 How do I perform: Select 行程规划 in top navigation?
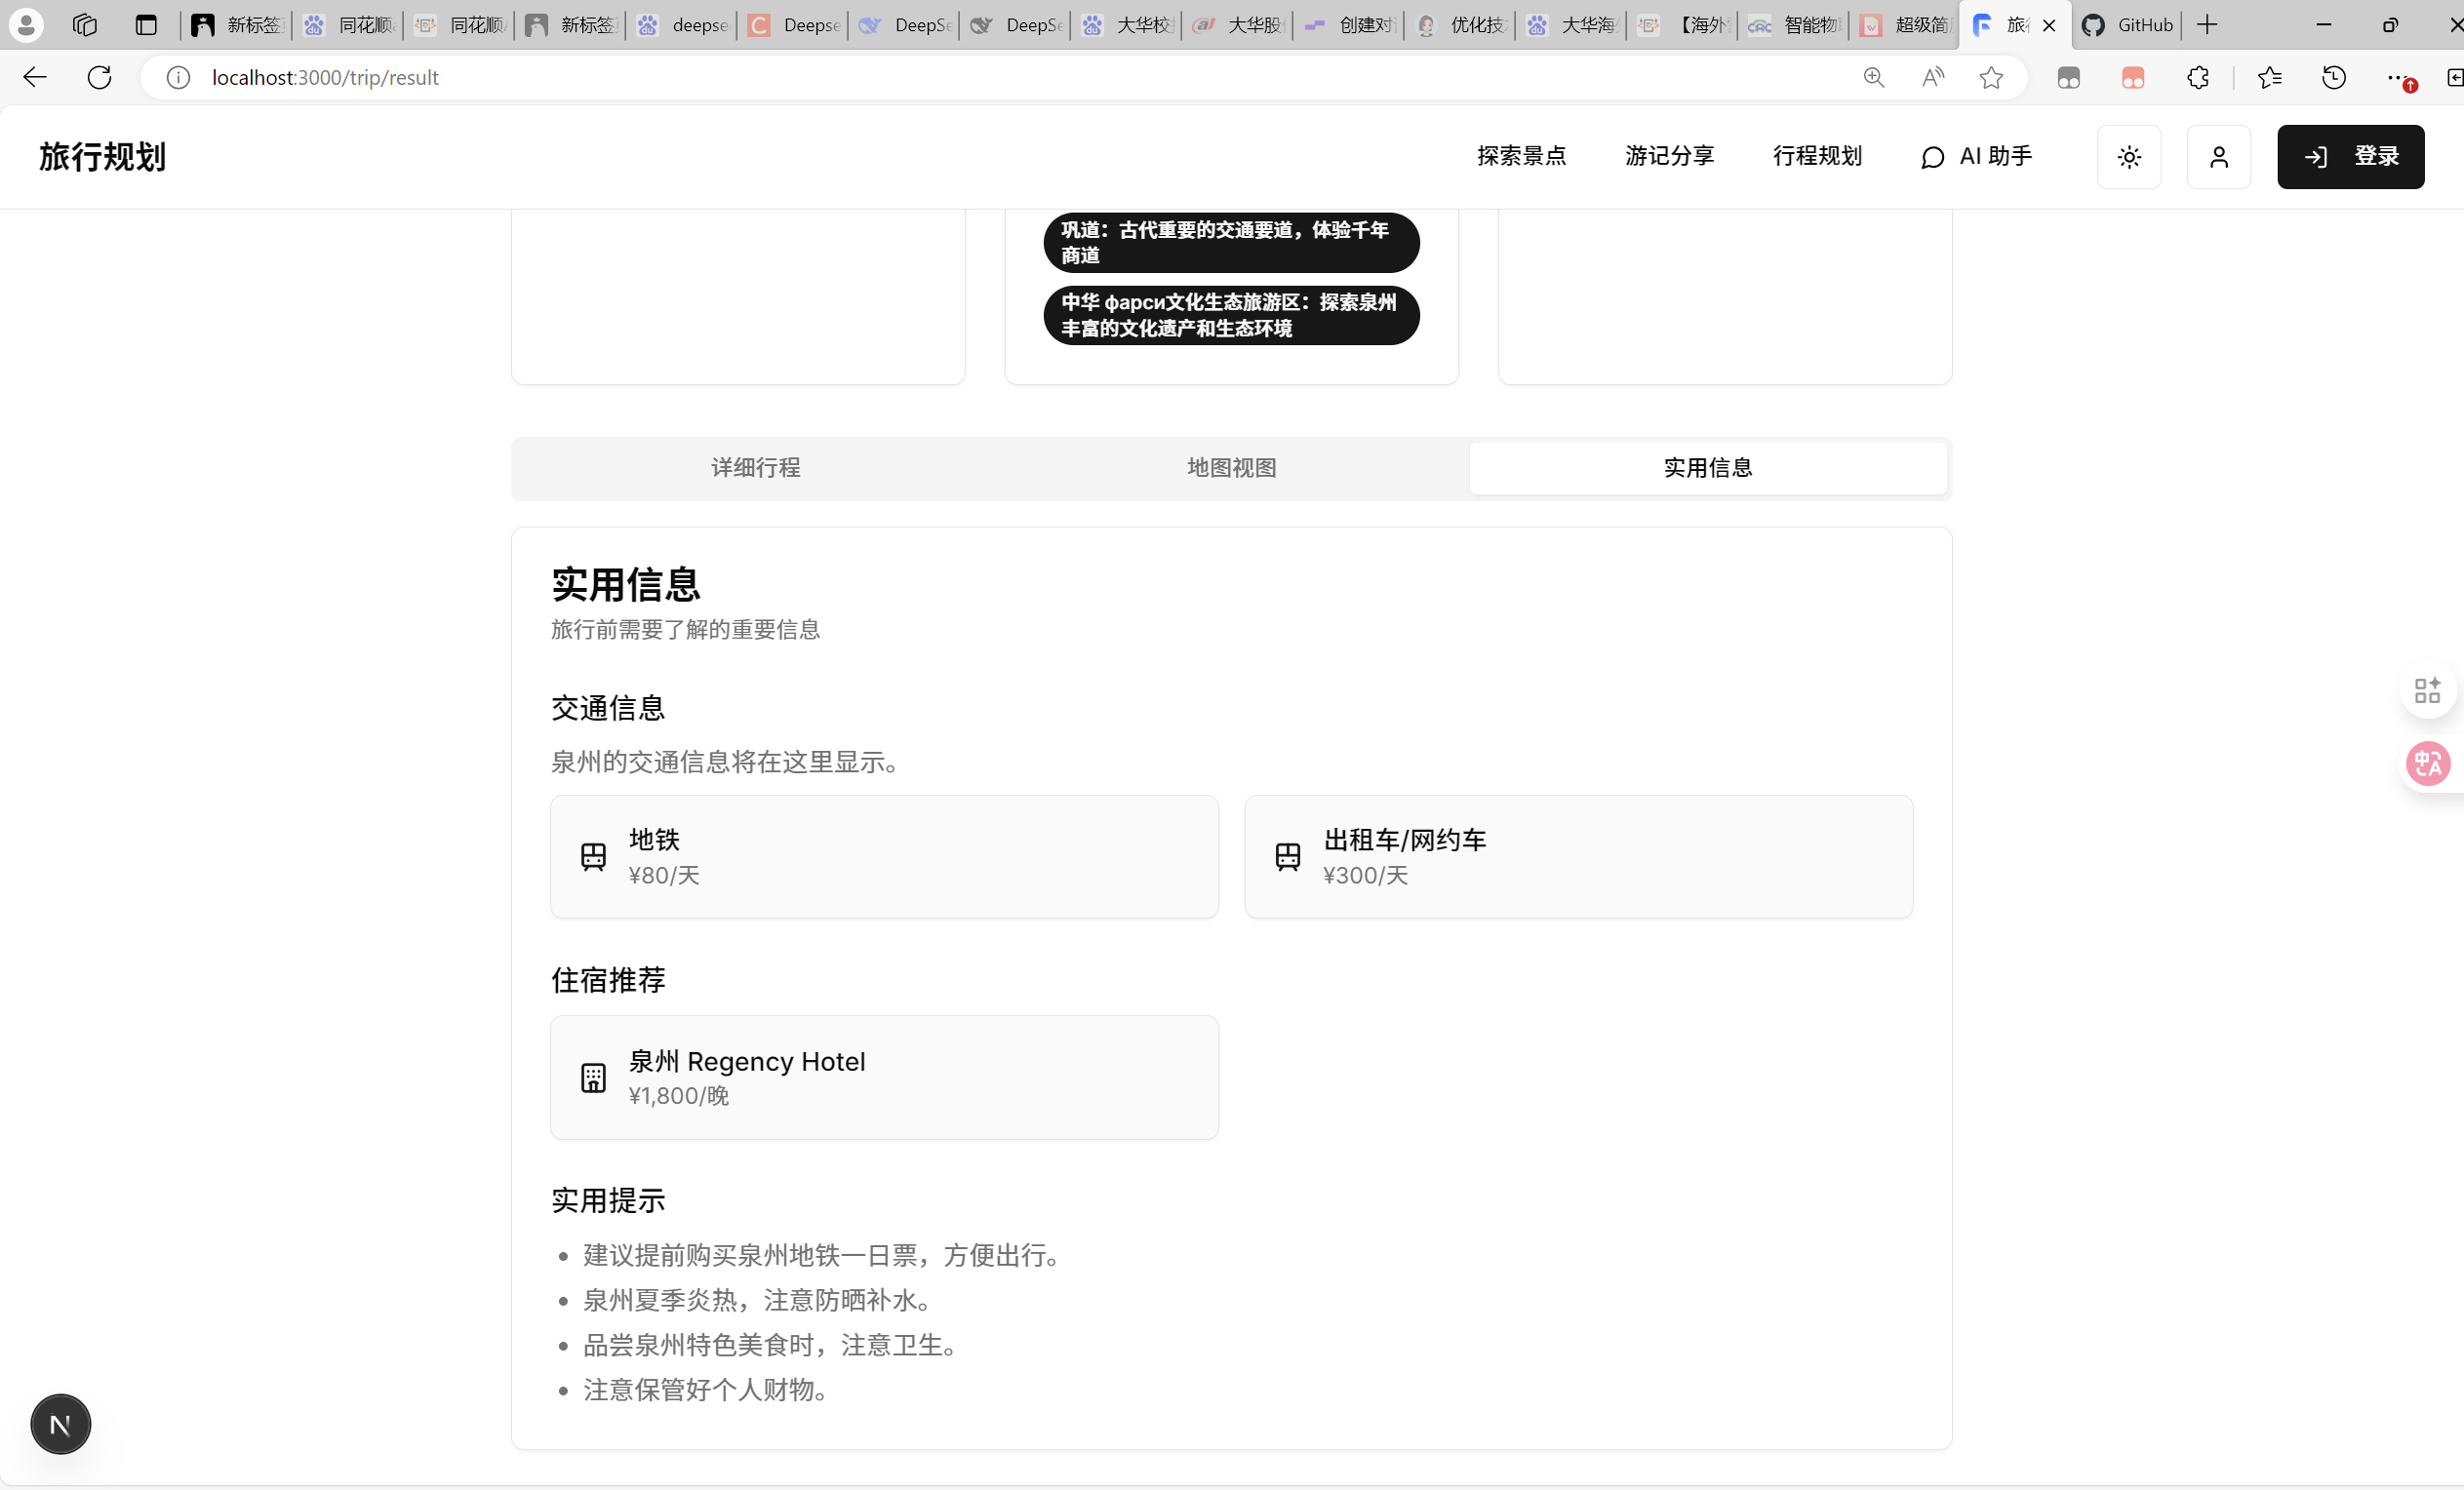pos(1817,156)
